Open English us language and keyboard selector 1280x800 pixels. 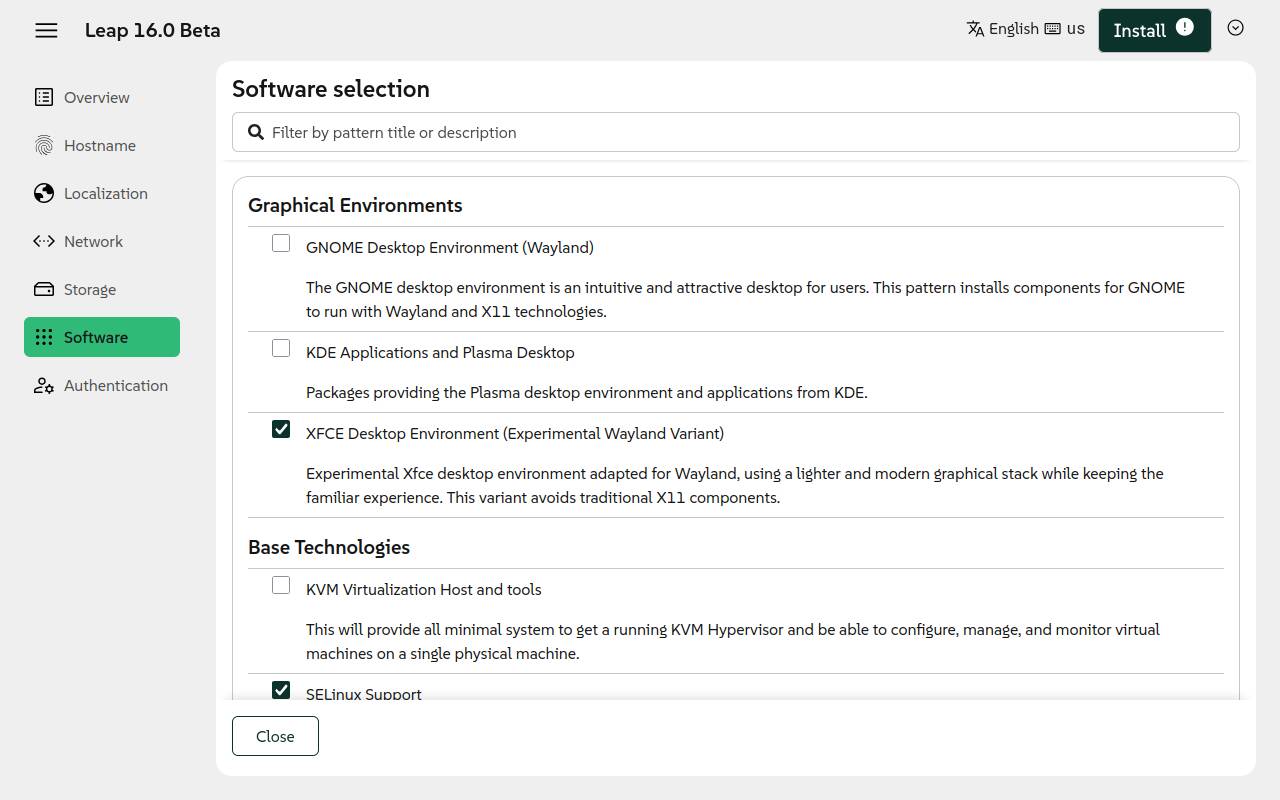tap(1025, 29)
